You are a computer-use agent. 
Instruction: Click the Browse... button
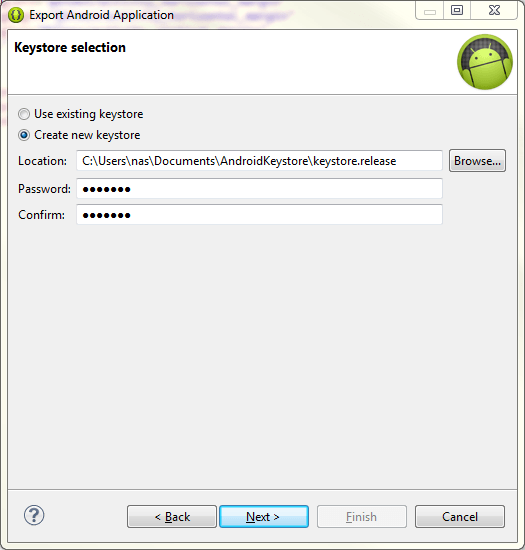(x=477, y=161)
